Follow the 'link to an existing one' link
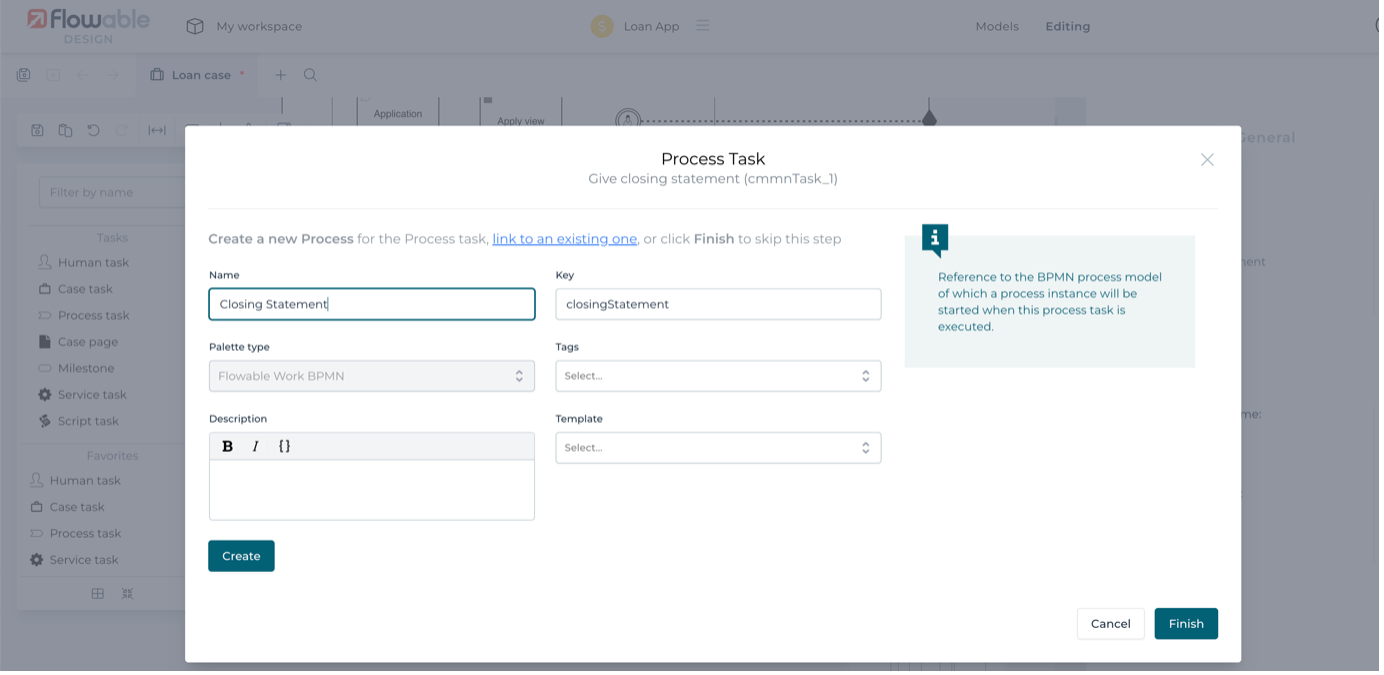Screen dimensions: 1384x675 [564, 239]
